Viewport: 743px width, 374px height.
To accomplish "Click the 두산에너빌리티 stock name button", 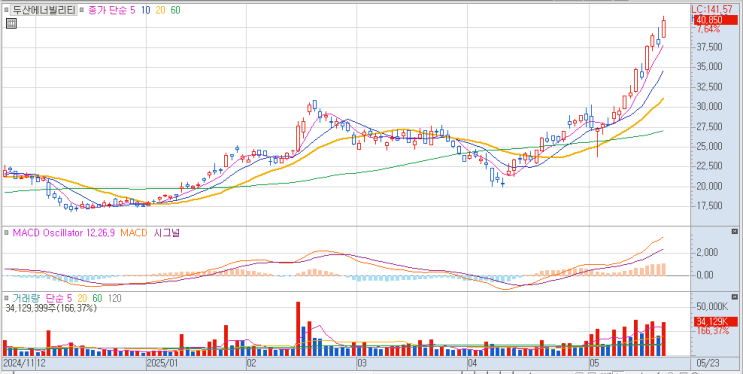I will (x=44, y=10).
